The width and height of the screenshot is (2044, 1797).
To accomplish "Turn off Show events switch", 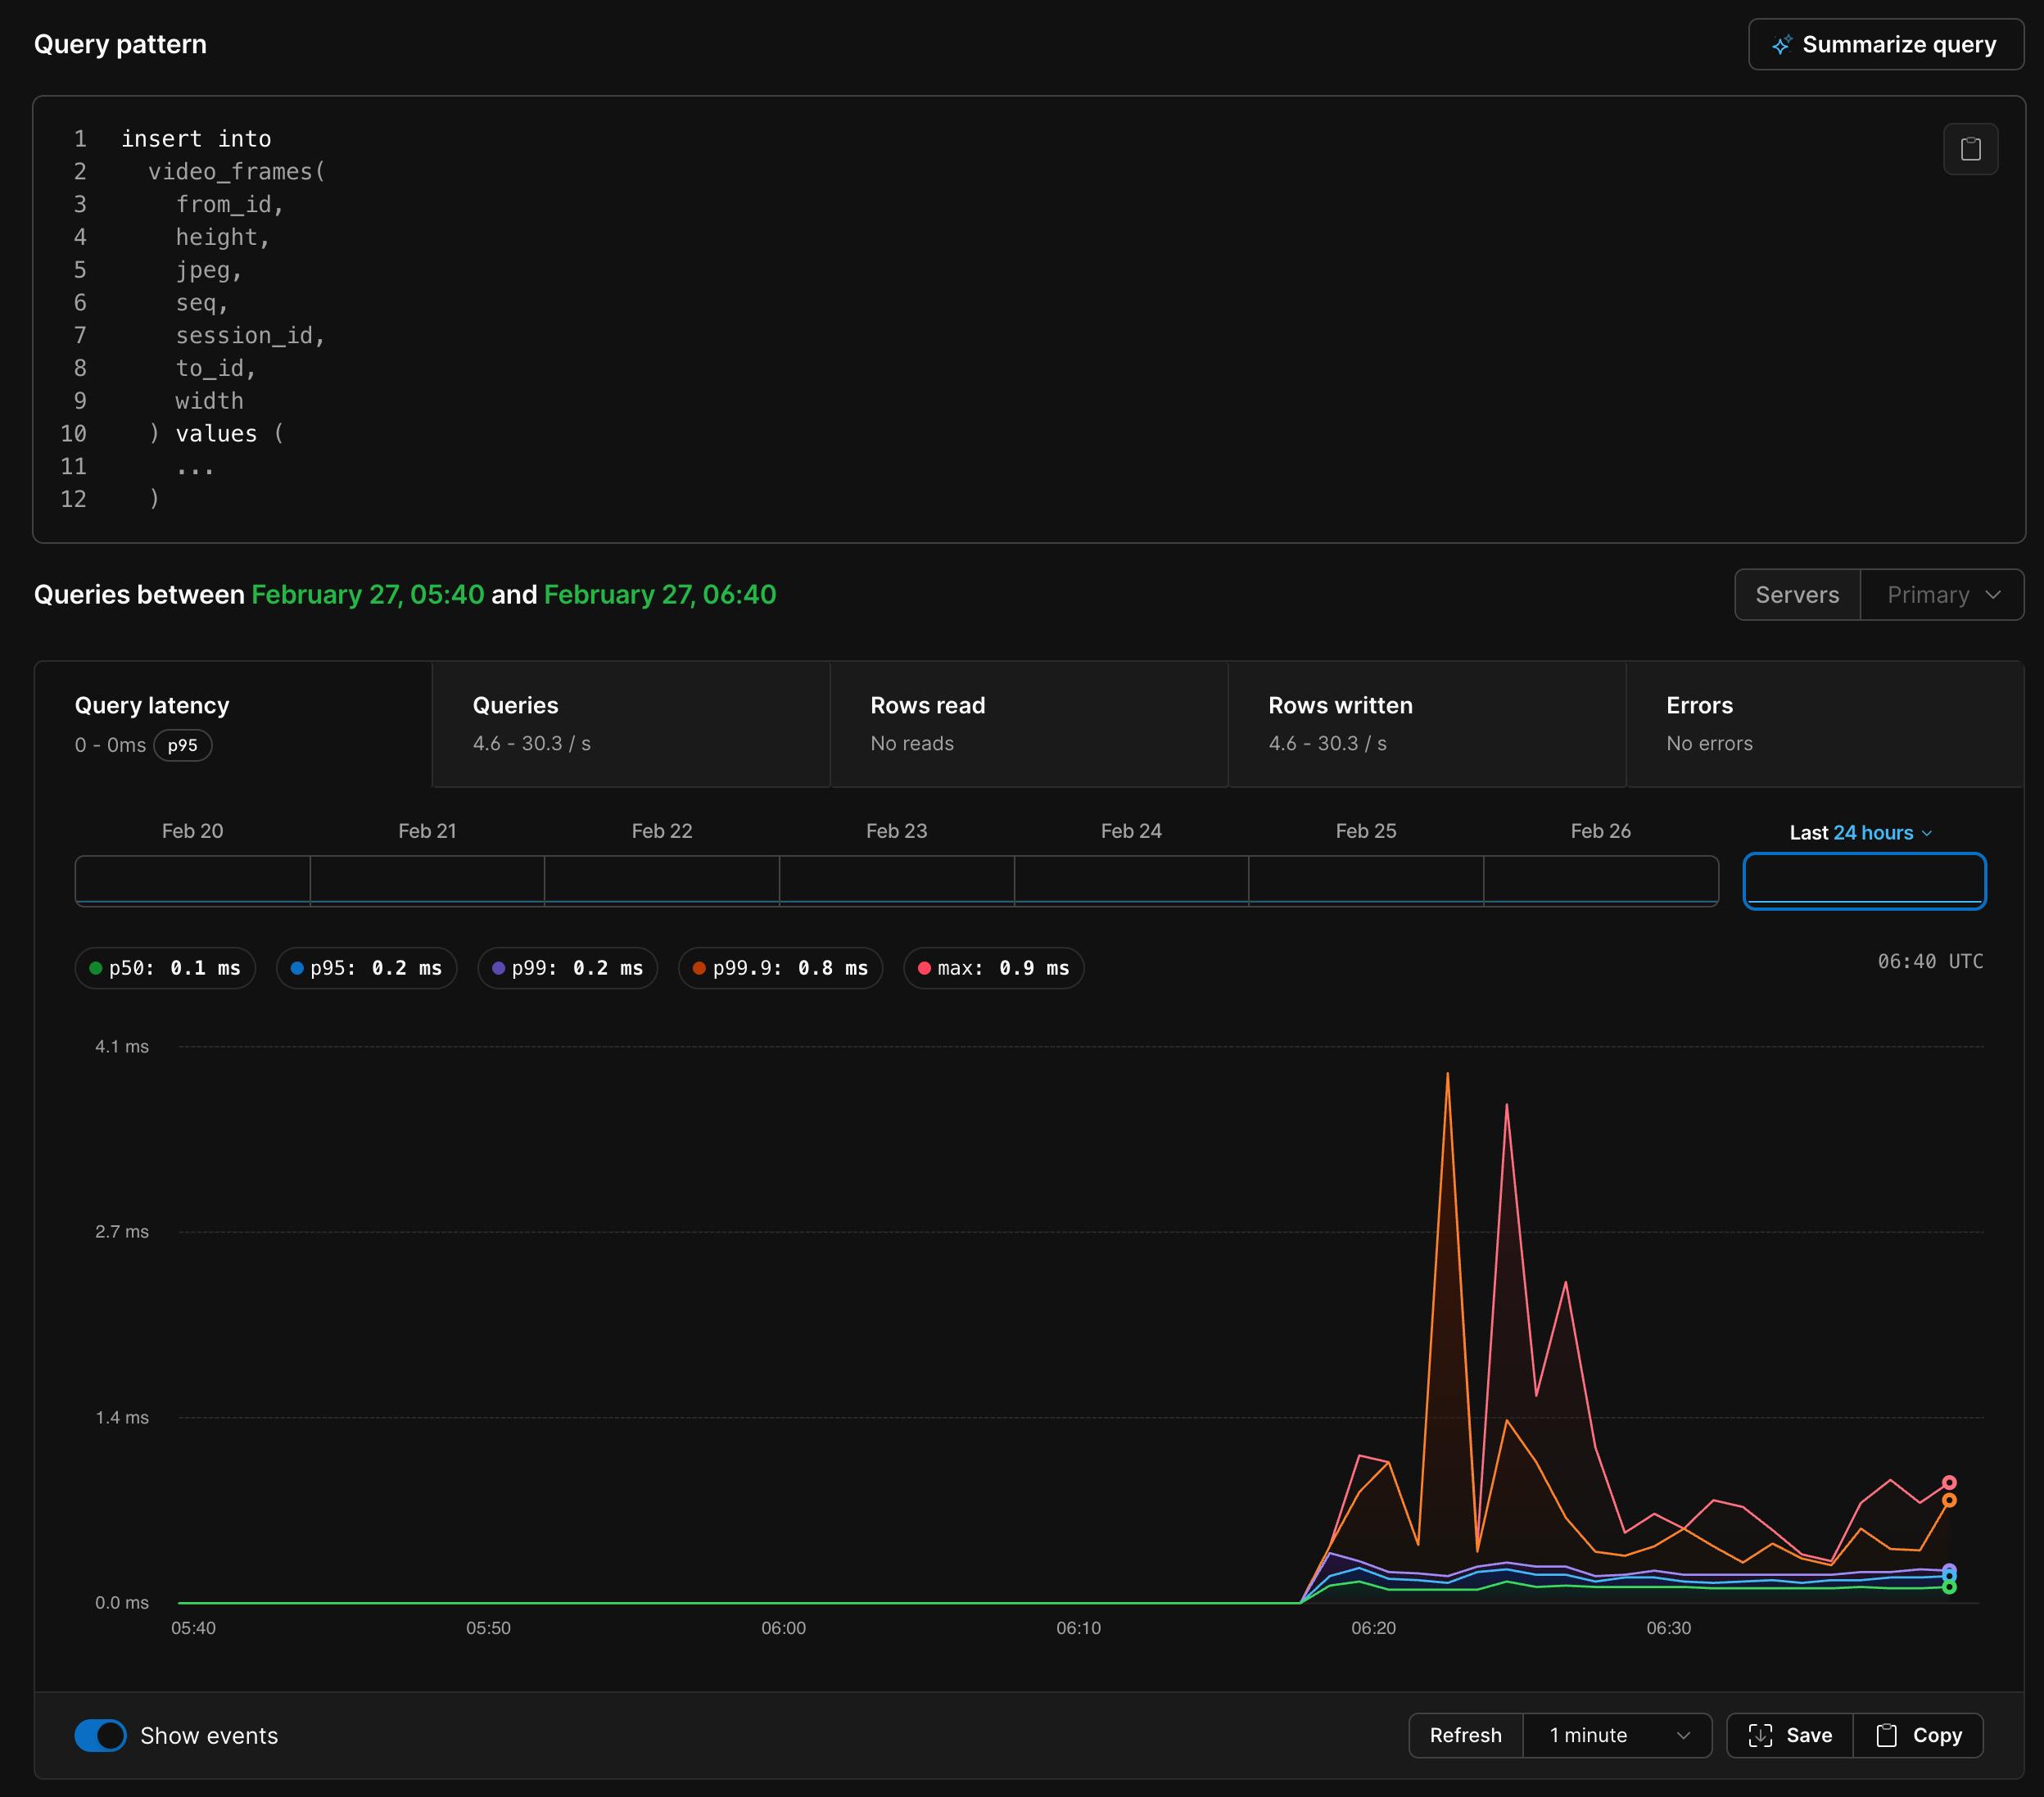I will 101,1735.
